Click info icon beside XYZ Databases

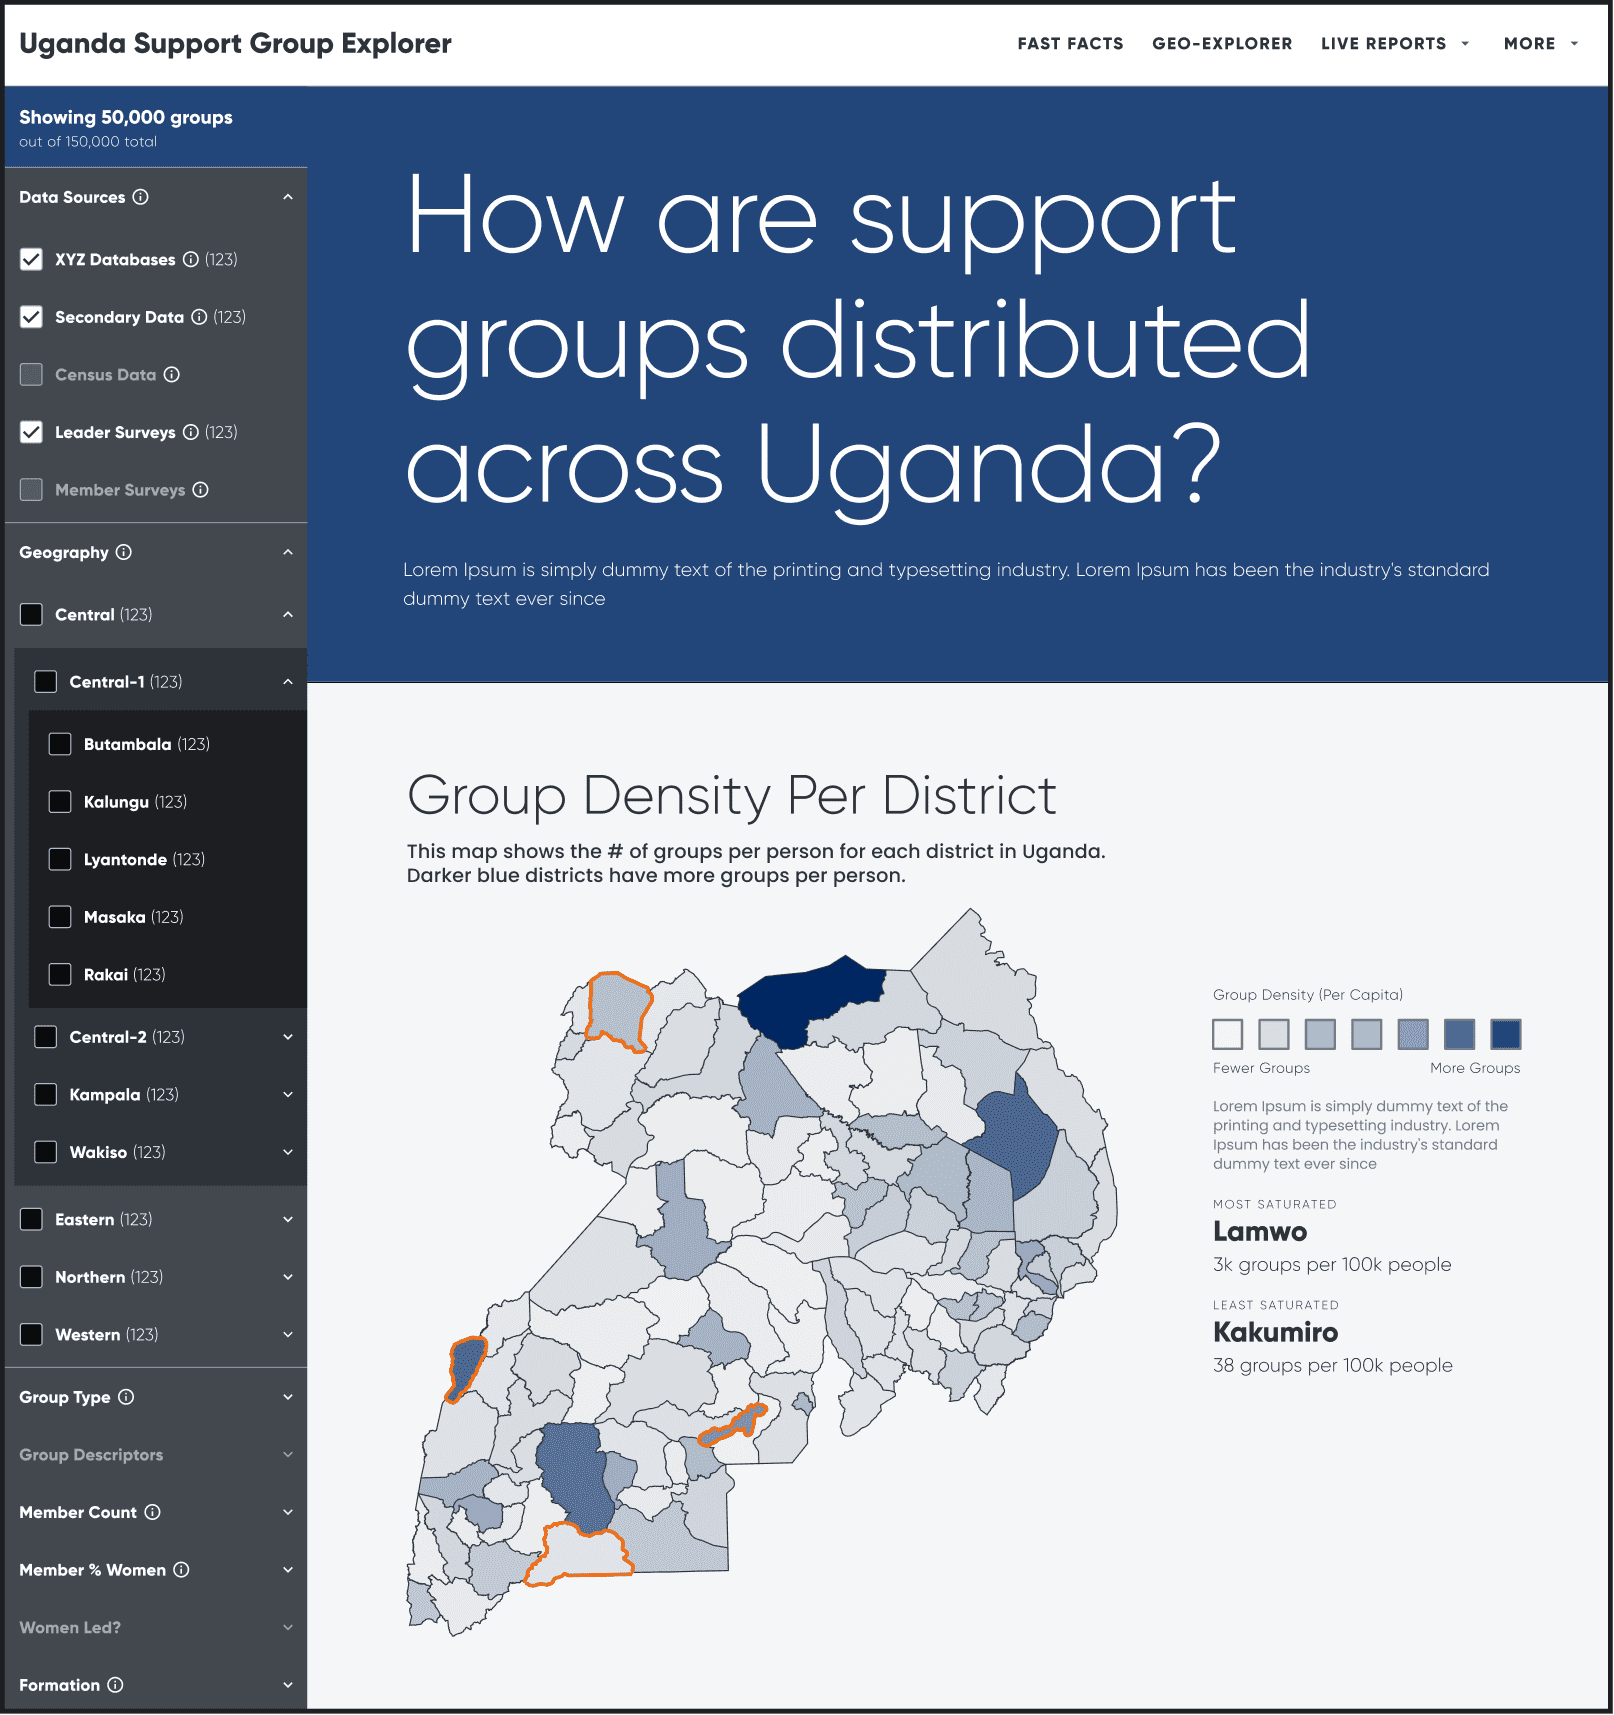pos(191,259)
